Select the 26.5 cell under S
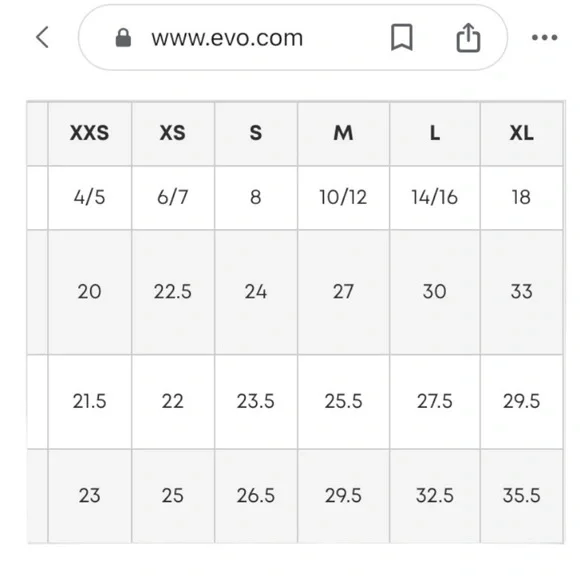580x580 pixels. (x=256, y=496)
